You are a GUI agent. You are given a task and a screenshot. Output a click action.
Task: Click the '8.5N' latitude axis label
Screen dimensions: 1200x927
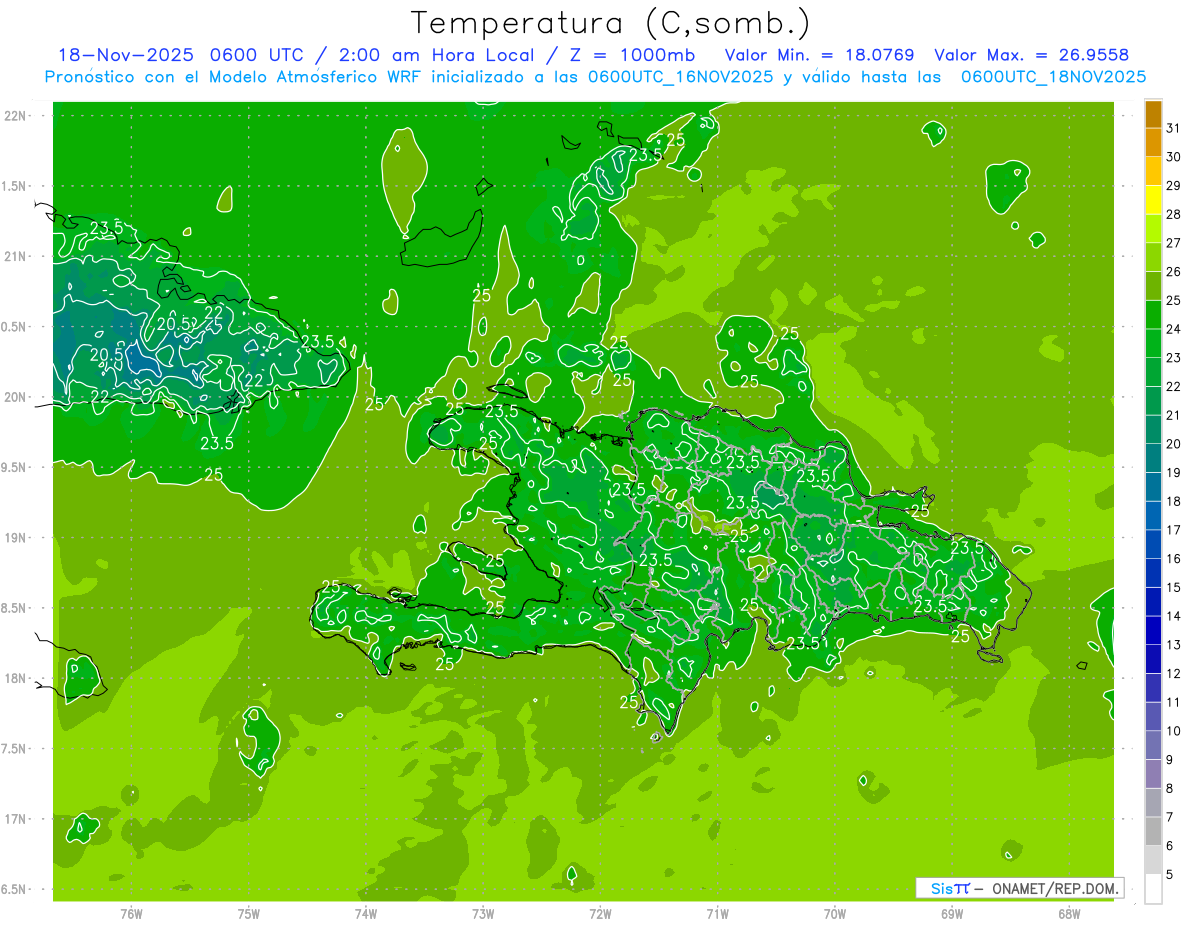(x=15, y=608)
